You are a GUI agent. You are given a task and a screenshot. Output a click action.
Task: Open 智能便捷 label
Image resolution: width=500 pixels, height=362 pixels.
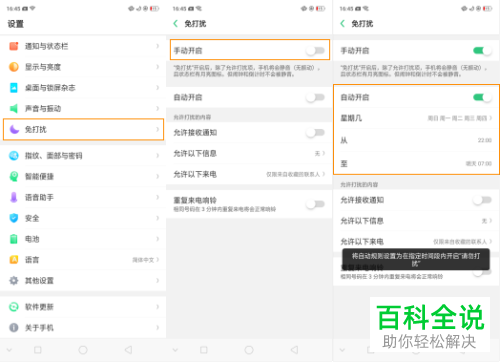coord(39,177)
